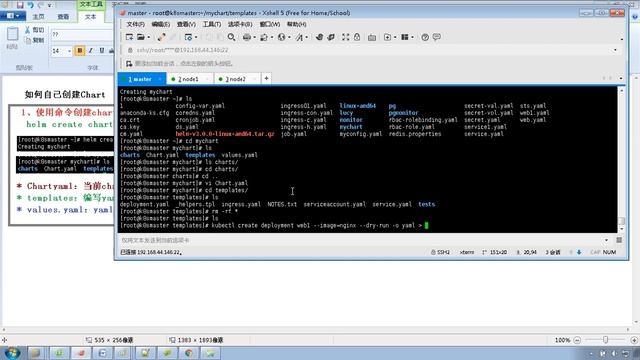Viewport: 640px width, 360px height.
Task: Click the full screen icon in Xshell toolbar
Action: pyautogui.click(x=345, y=37)
